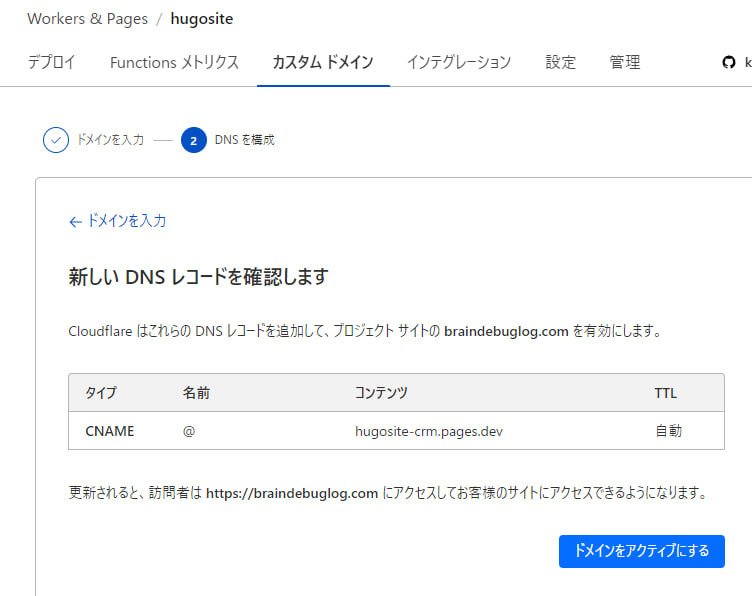
Task: Click the https://braindebuglog.com URL text
Action: pyautogui.click(x=292, y=493)
